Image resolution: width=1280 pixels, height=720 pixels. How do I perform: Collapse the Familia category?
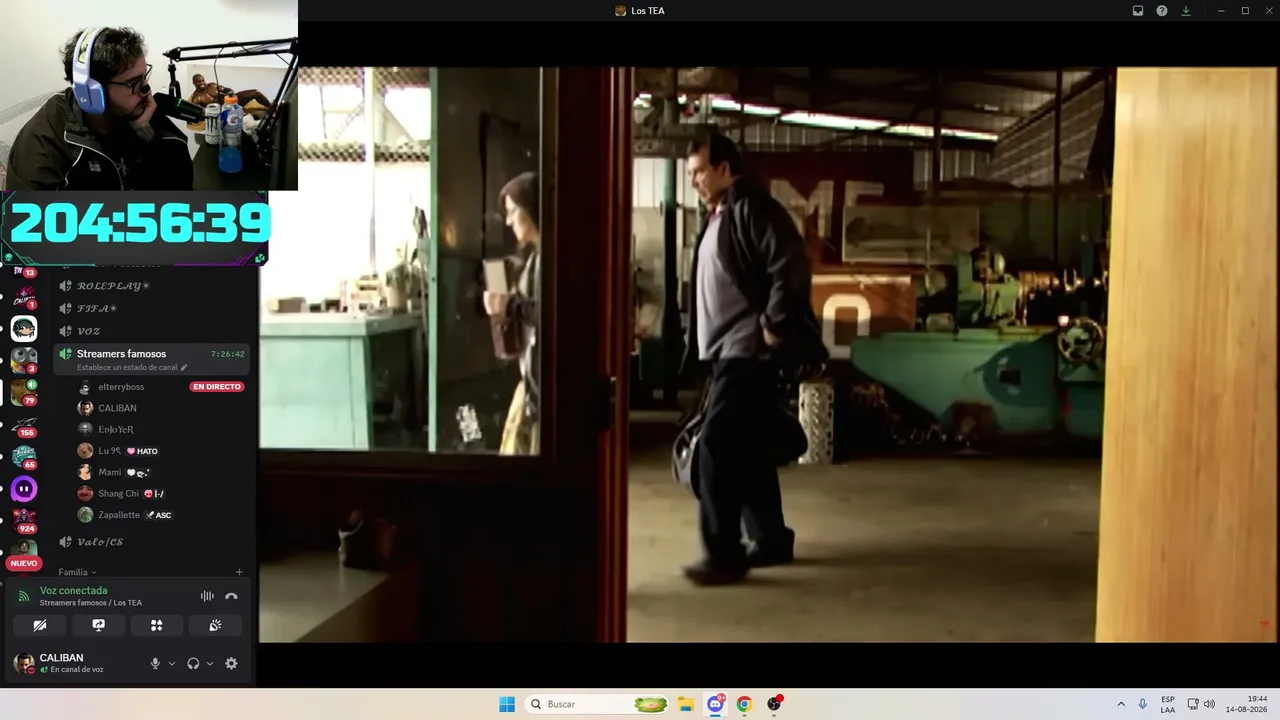(x=77, y=572)
